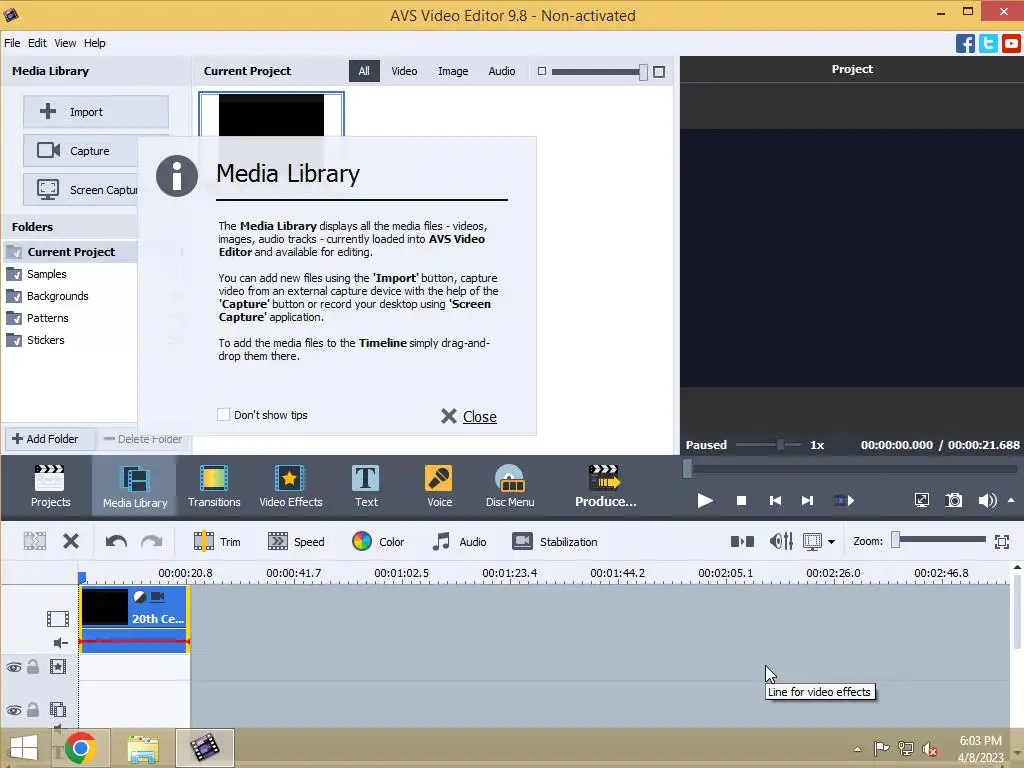Close the Media Library tip

pyautogui.click(x=469, y=416)
